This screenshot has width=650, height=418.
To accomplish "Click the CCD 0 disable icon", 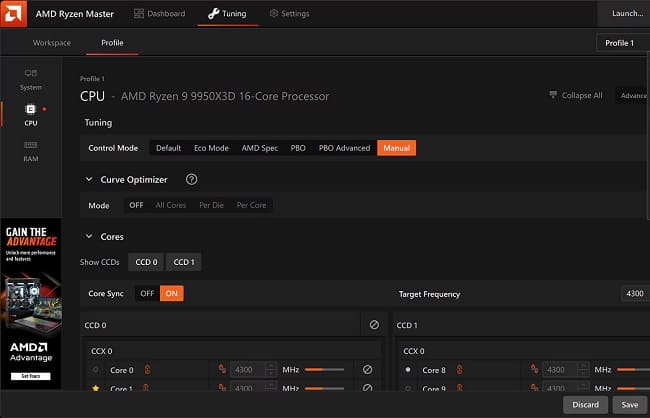I will point(374,325).
